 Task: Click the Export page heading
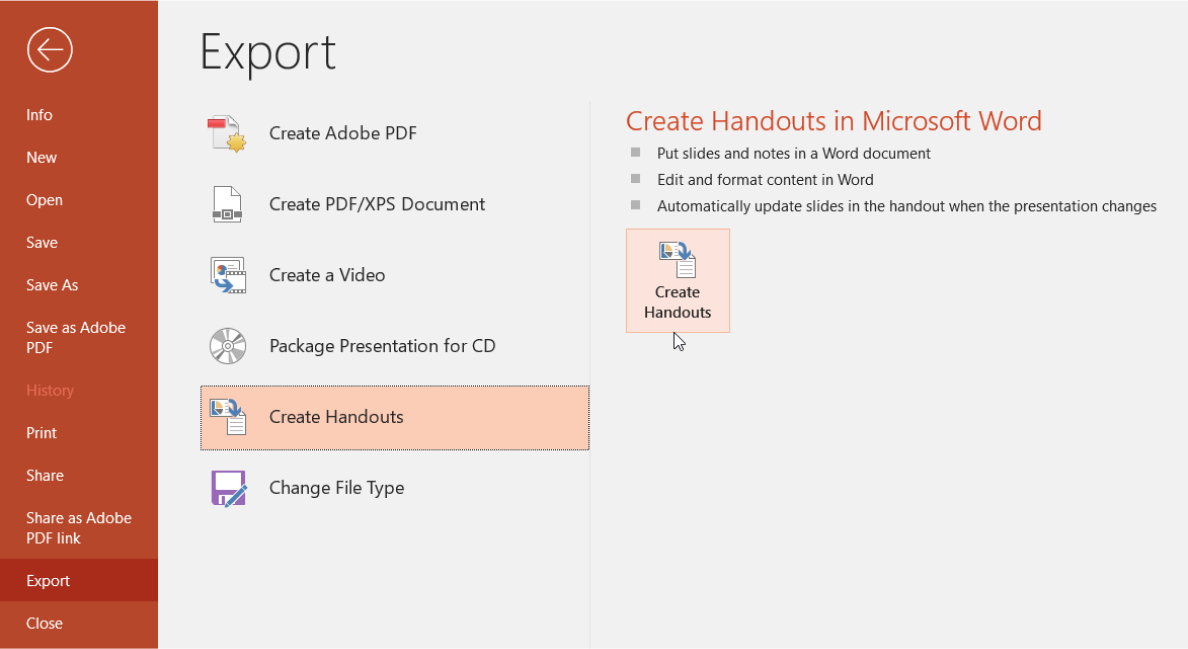[268, 53]
